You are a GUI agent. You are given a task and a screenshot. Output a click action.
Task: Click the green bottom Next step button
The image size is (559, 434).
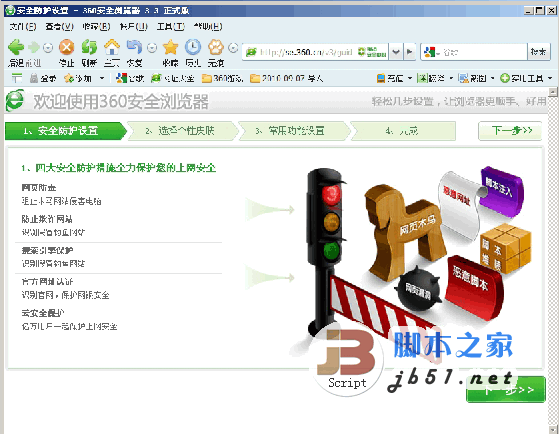point(506,389)
